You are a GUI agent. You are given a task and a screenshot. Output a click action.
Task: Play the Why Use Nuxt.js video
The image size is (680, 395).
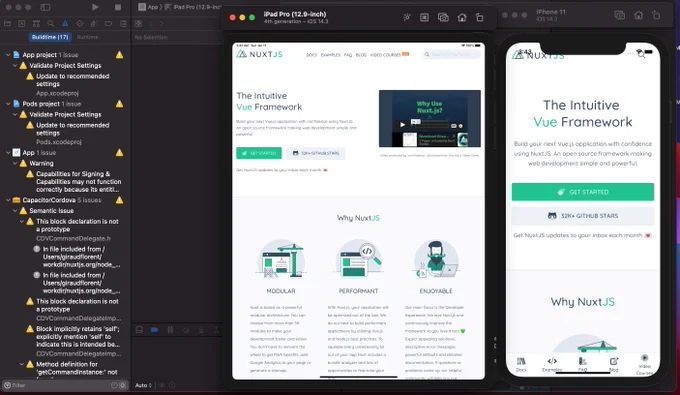coord(402,125)
